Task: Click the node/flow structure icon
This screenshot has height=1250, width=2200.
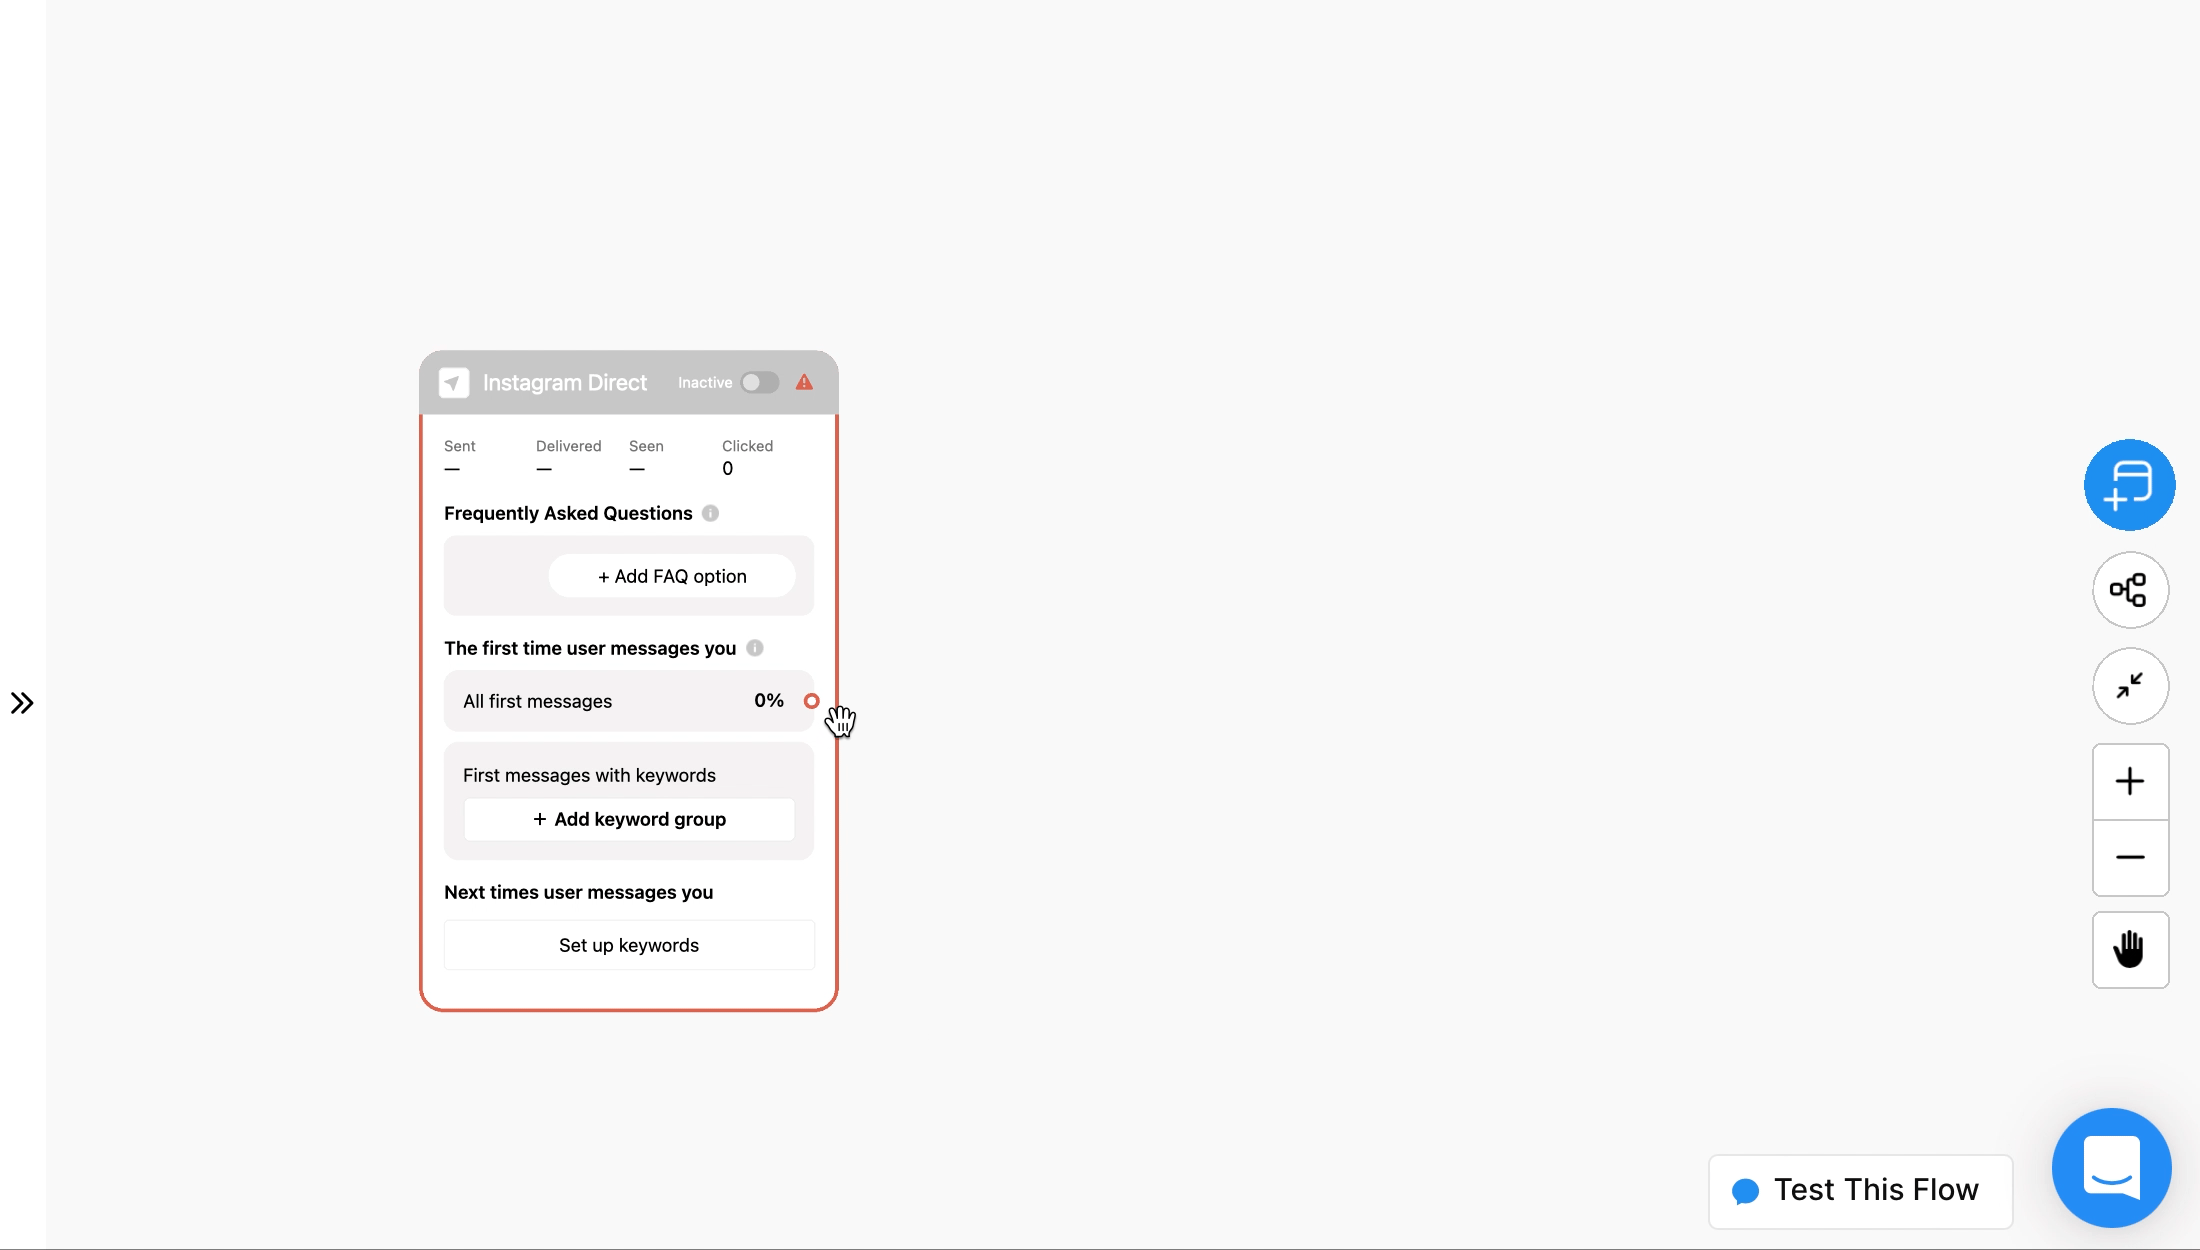Action: 2130,589
